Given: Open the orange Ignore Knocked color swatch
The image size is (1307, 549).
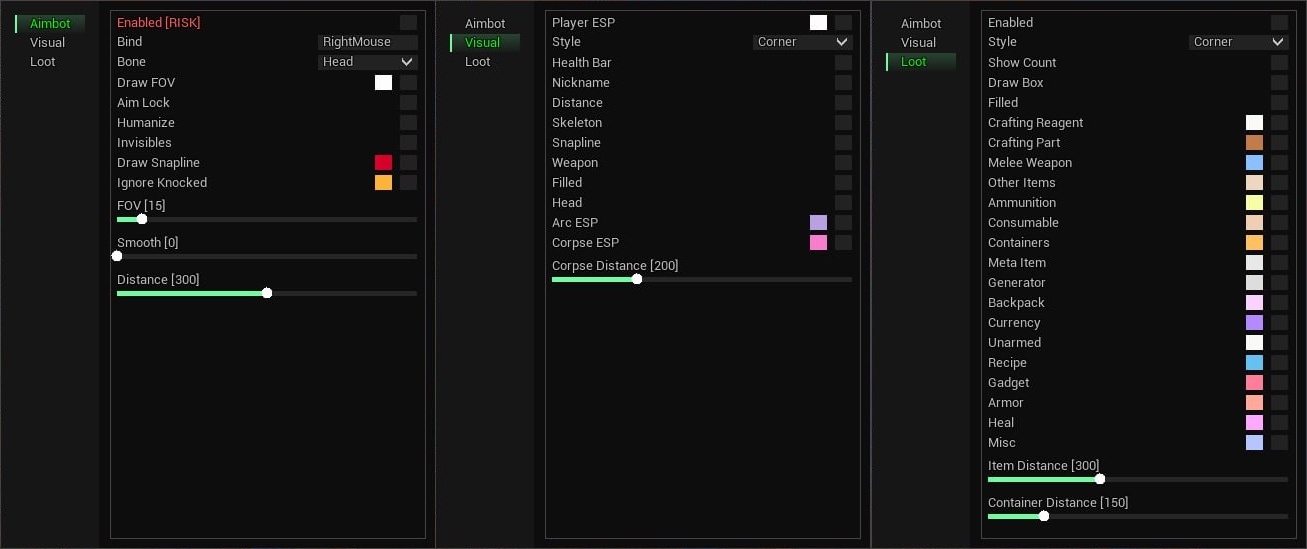Looking at the screenshot, I should click(383, 182).
